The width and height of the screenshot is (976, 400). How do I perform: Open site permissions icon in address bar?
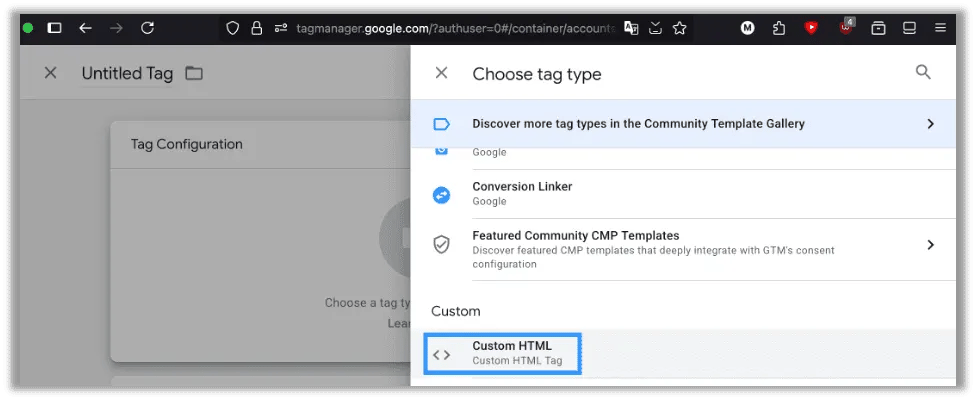281,28
